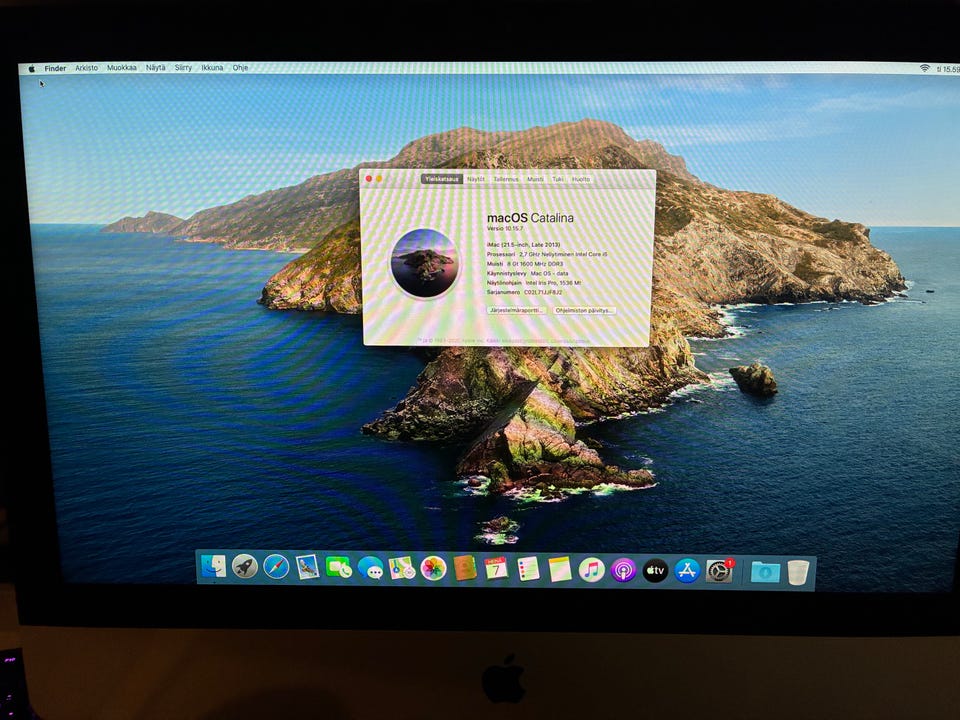Open the Calendar app in dock
The image size is (960, 720).
point(497,569)
